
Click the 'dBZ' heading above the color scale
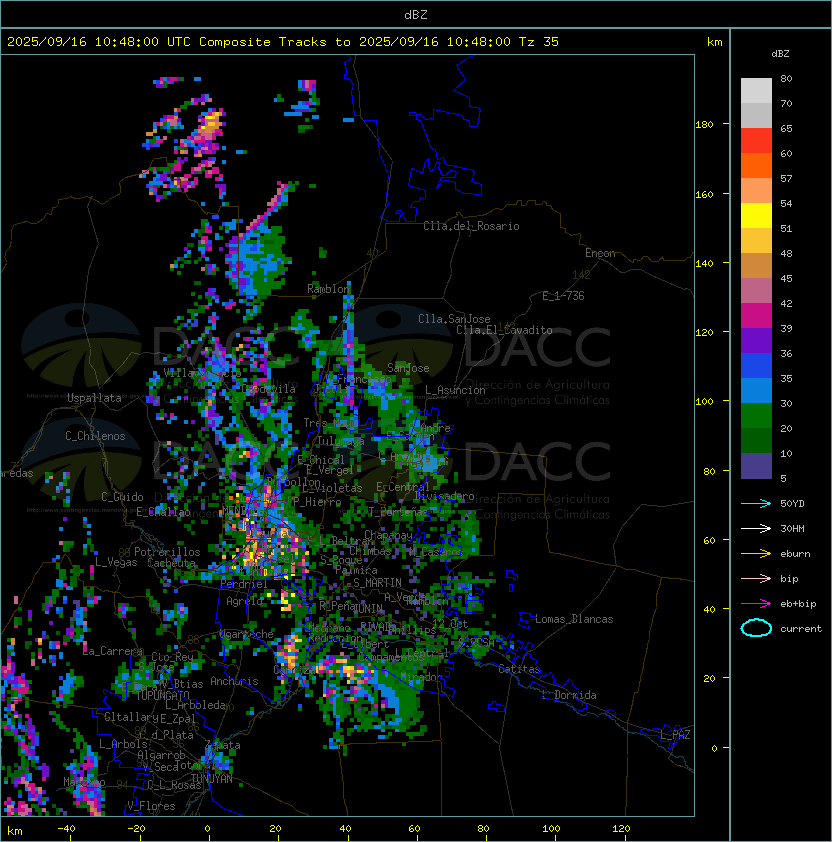780,54
